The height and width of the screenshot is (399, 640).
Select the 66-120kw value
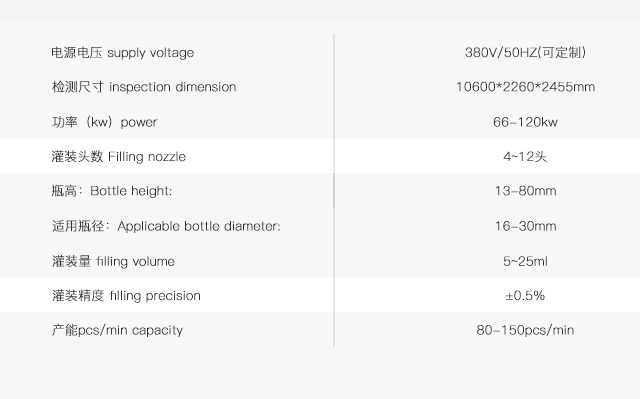pyautogui.click(x=525, y=122)
